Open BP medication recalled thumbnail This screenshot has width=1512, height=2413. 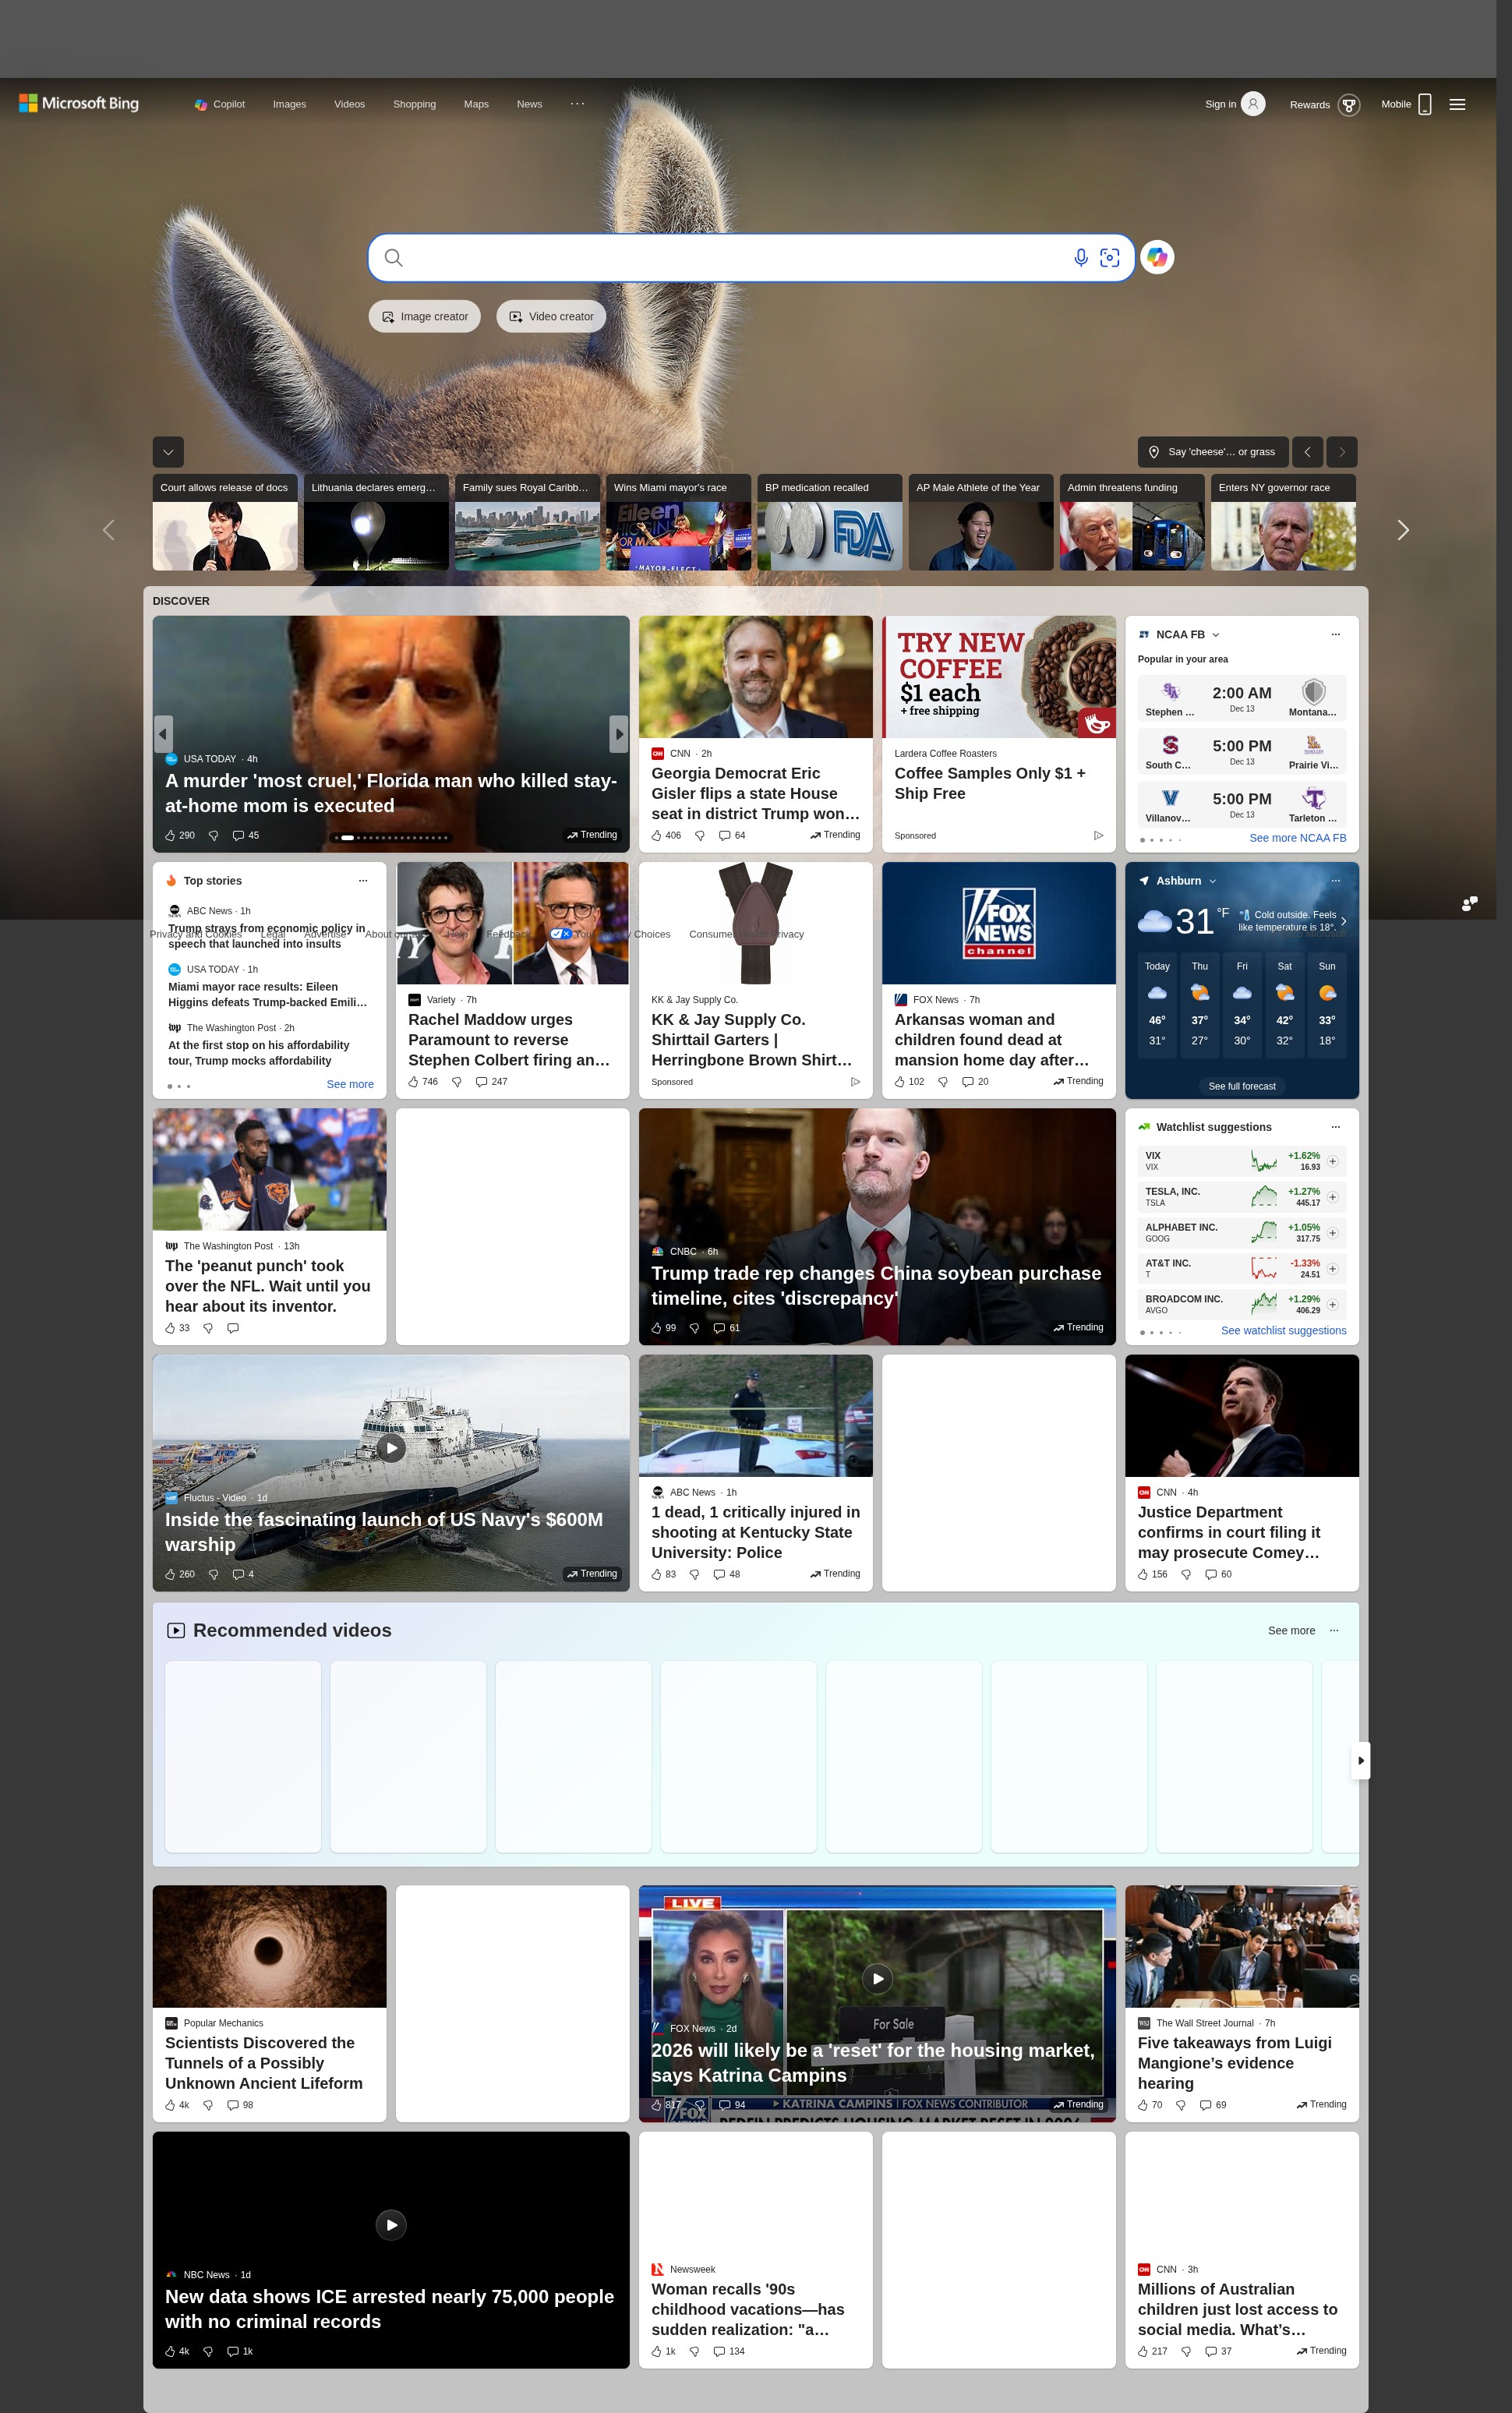(x=830, y=522)
